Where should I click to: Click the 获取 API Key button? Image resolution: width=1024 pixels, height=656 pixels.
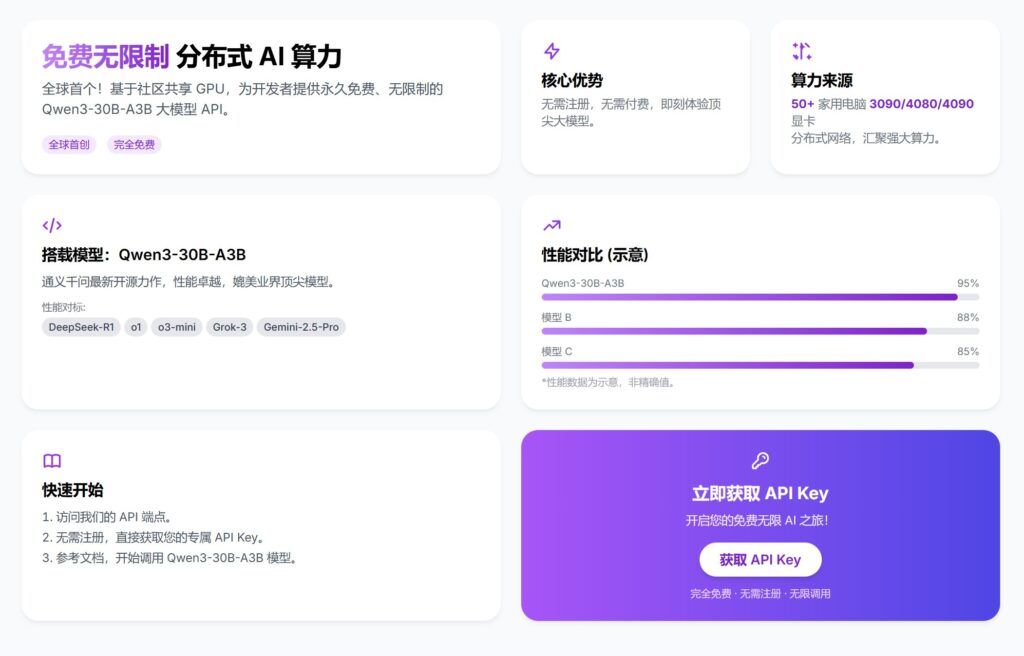(760, 559)
